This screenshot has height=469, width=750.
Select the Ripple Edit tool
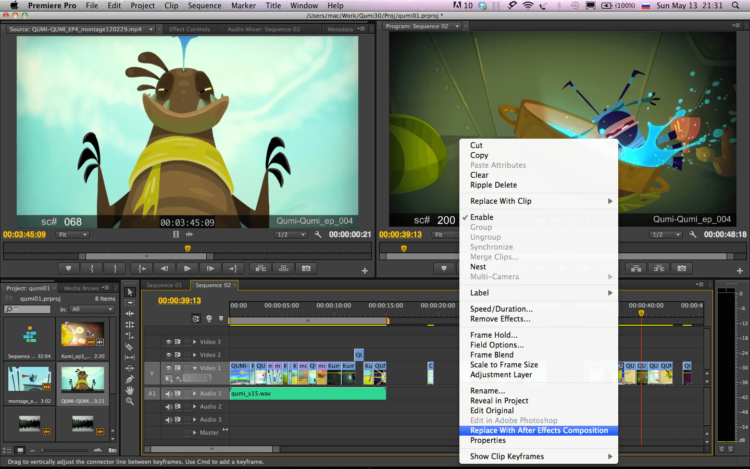click(x=130, y=314)
